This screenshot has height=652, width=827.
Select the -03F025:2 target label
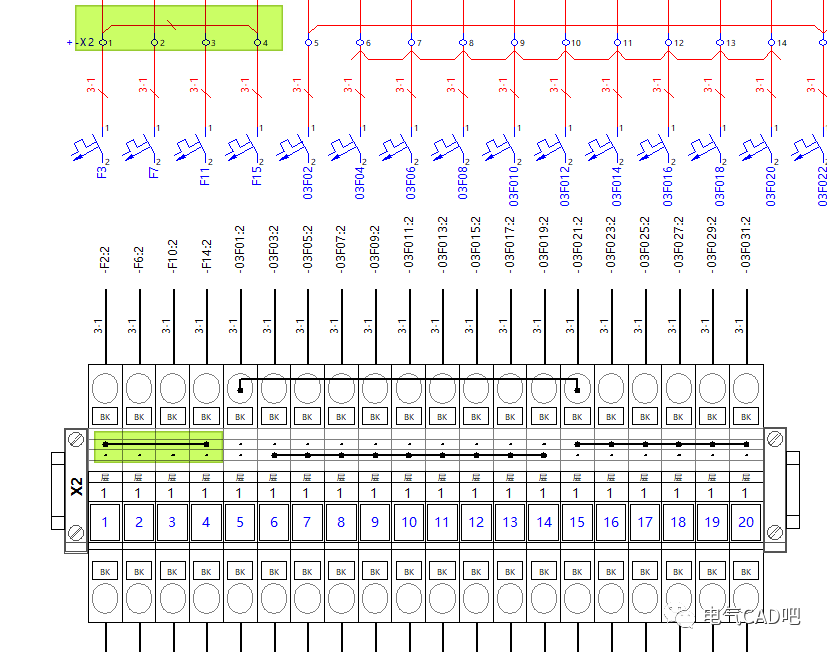(x=645, y=245)
